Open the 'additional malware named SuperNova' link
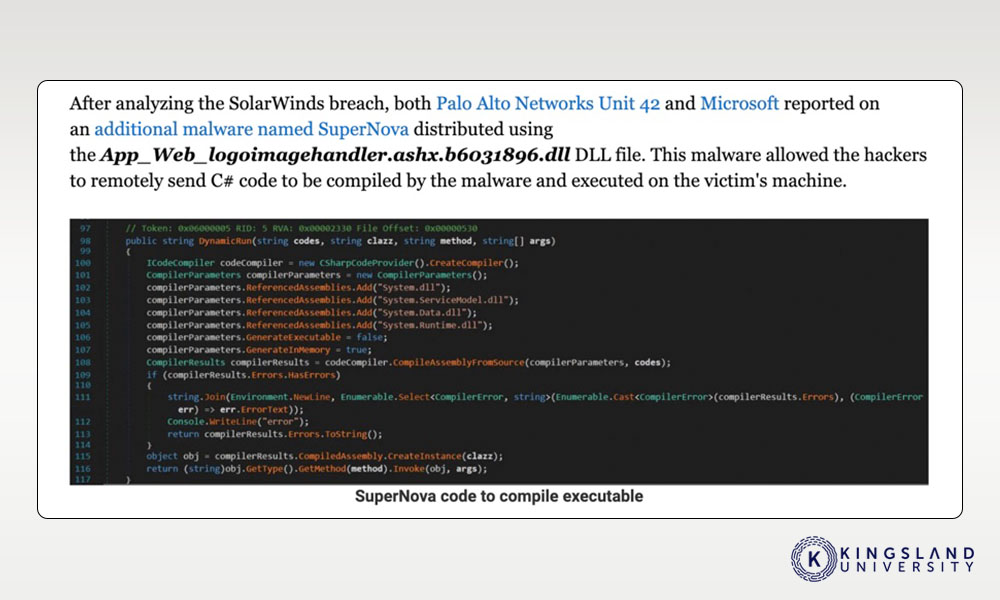The width and height of the screenshot is (1000, 600). [251, 129]
